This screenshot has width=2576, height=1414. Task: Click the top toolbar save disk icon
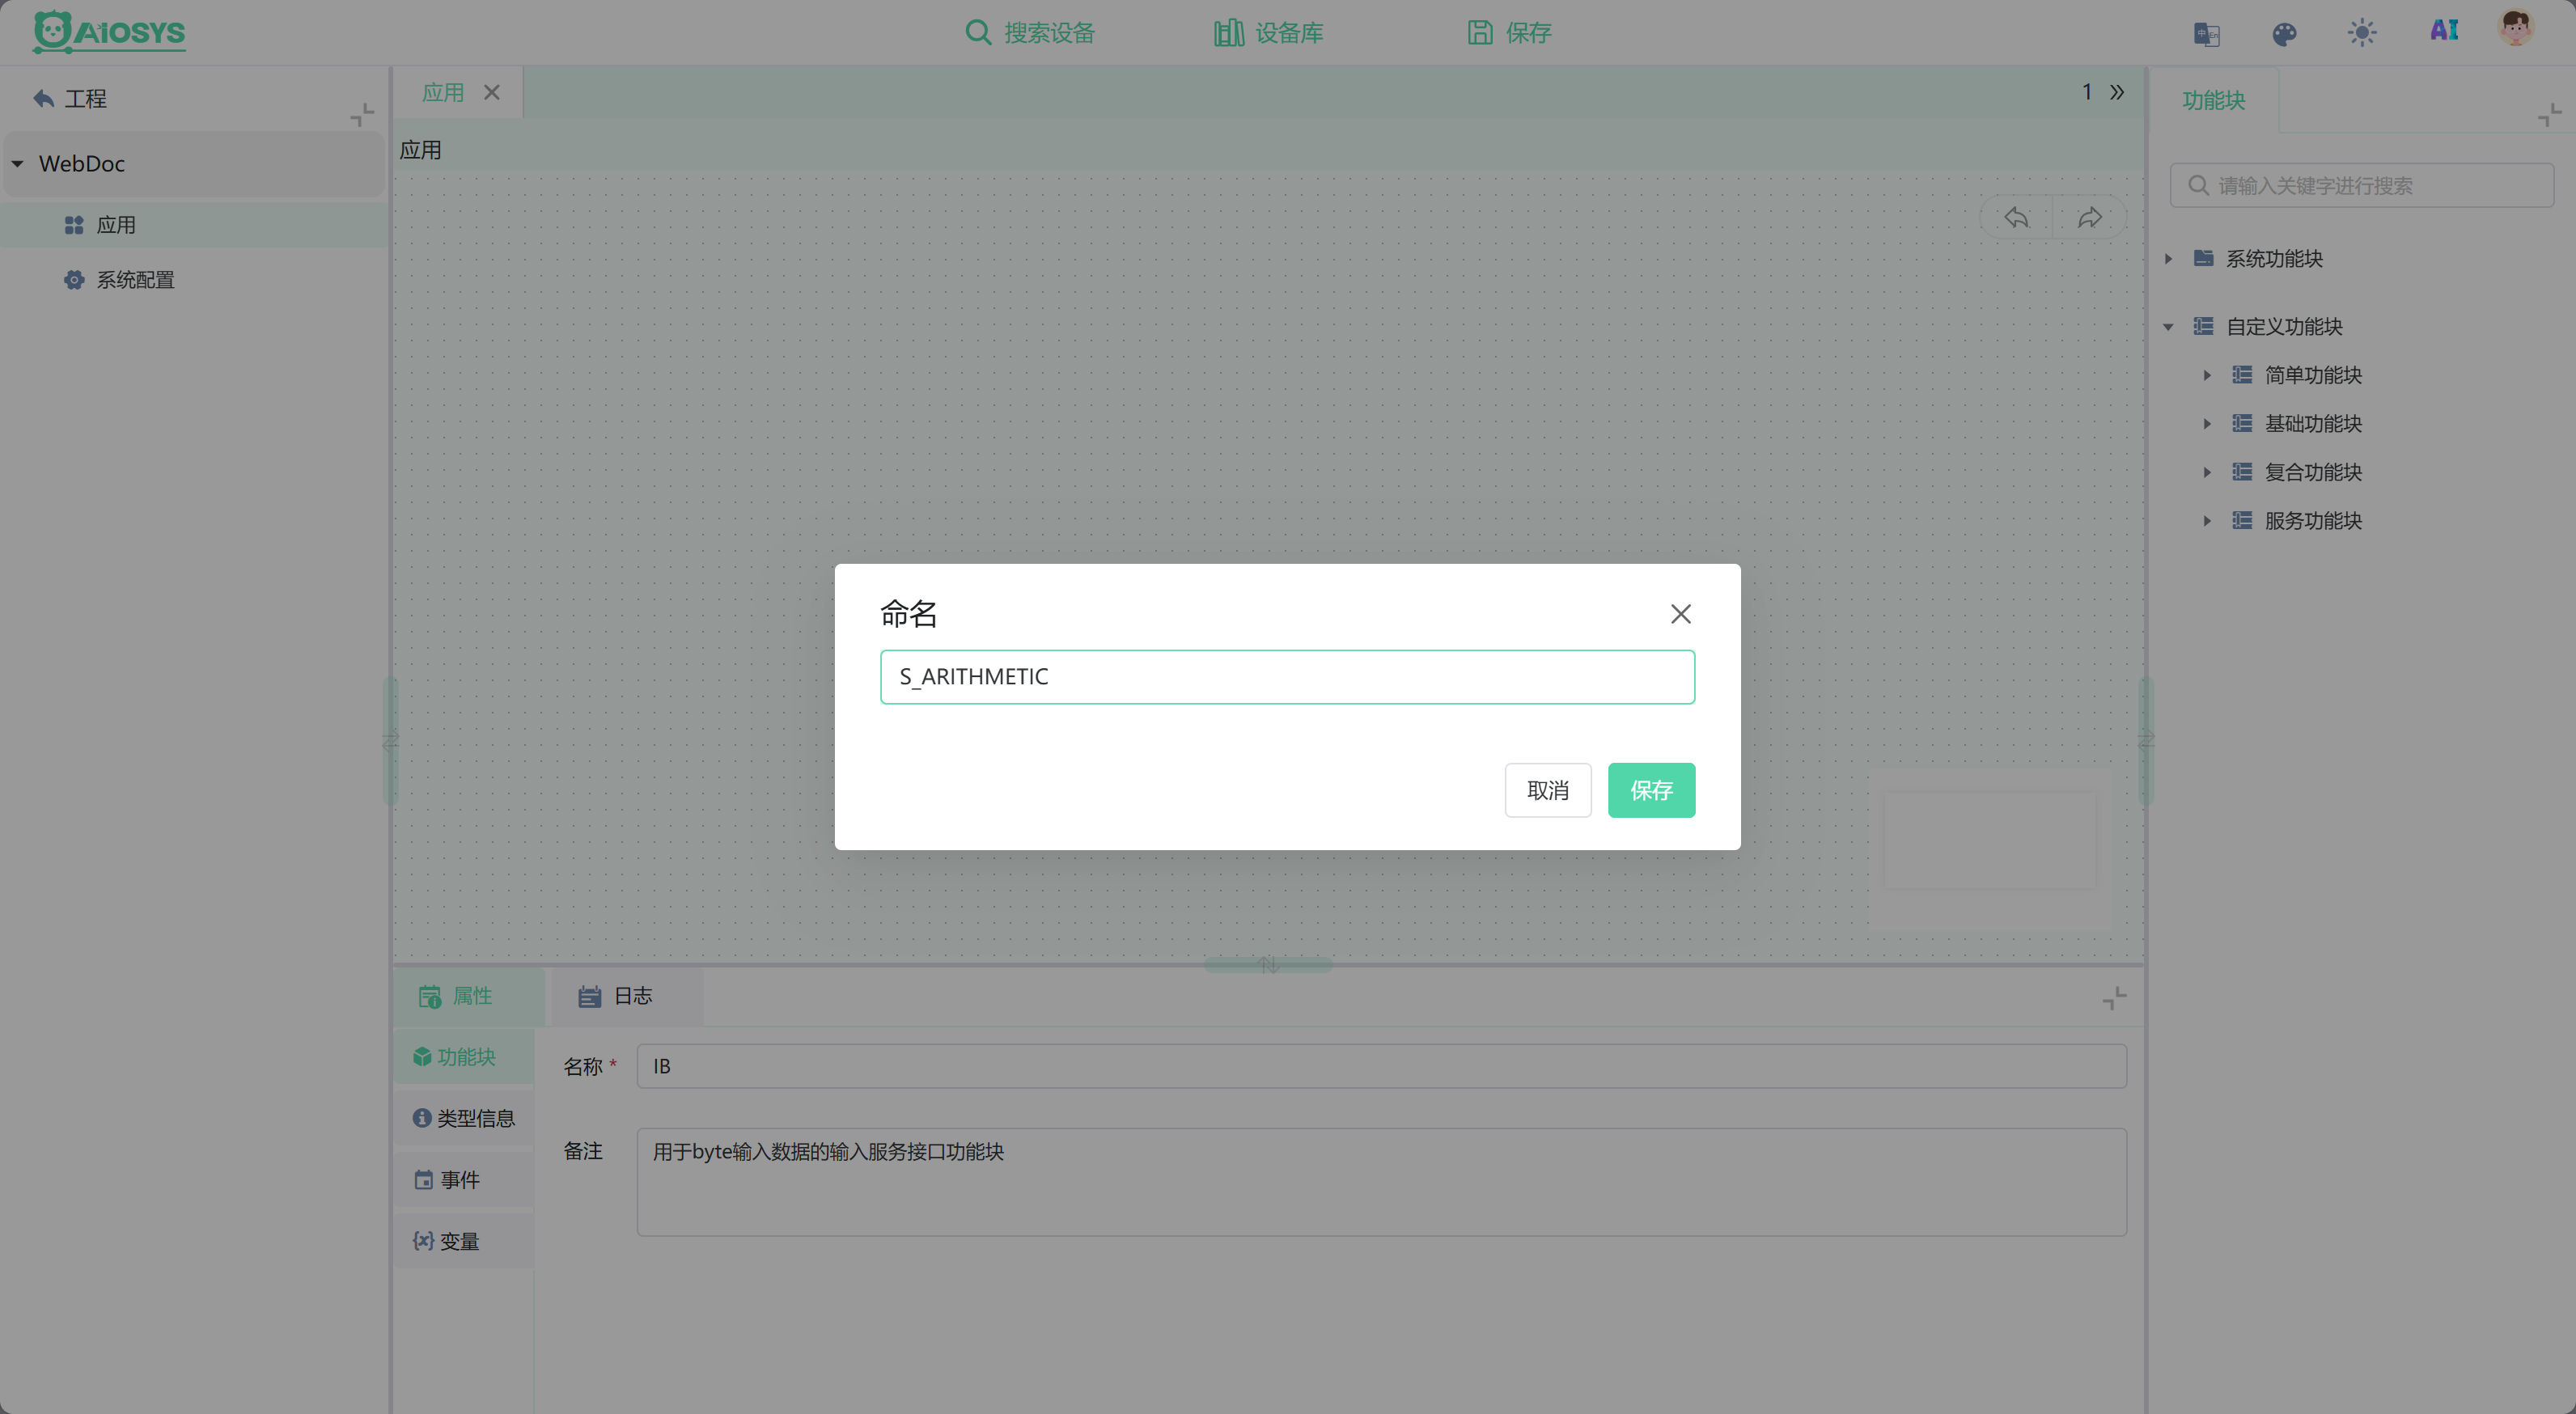pos(1479,32)
